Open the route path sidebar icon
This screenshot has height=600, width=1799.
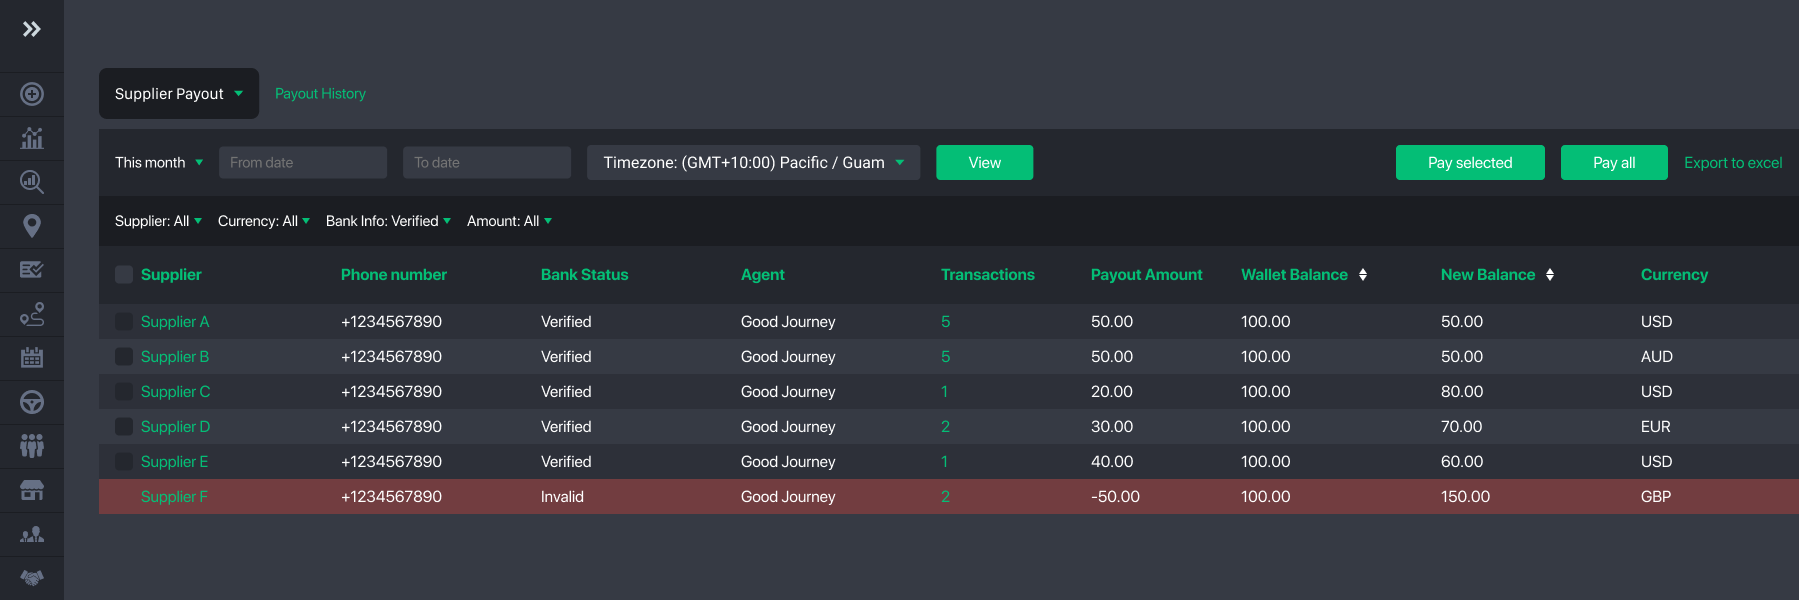pyautogui.click(x=32, y=314)
